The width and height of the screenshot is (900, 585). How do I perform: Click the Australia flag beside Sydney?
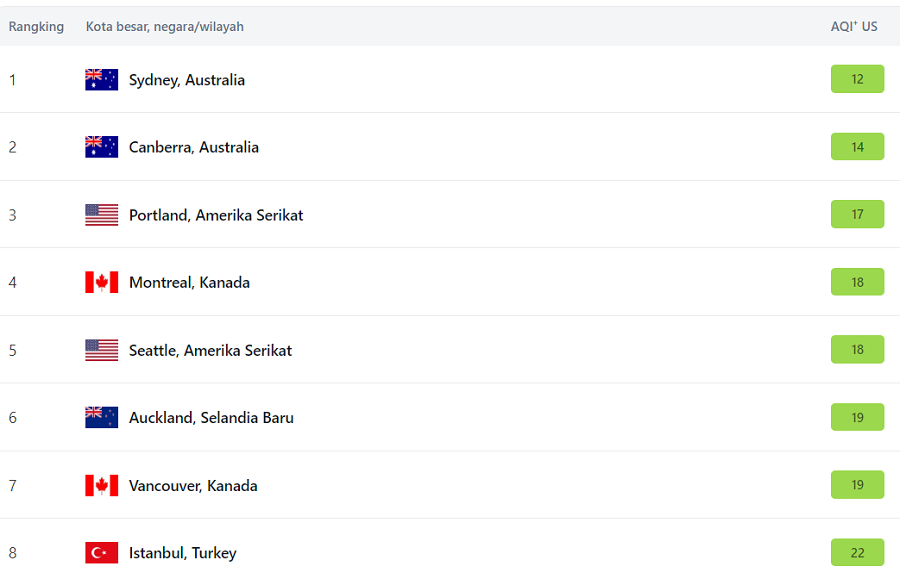(x=102, y=80)
